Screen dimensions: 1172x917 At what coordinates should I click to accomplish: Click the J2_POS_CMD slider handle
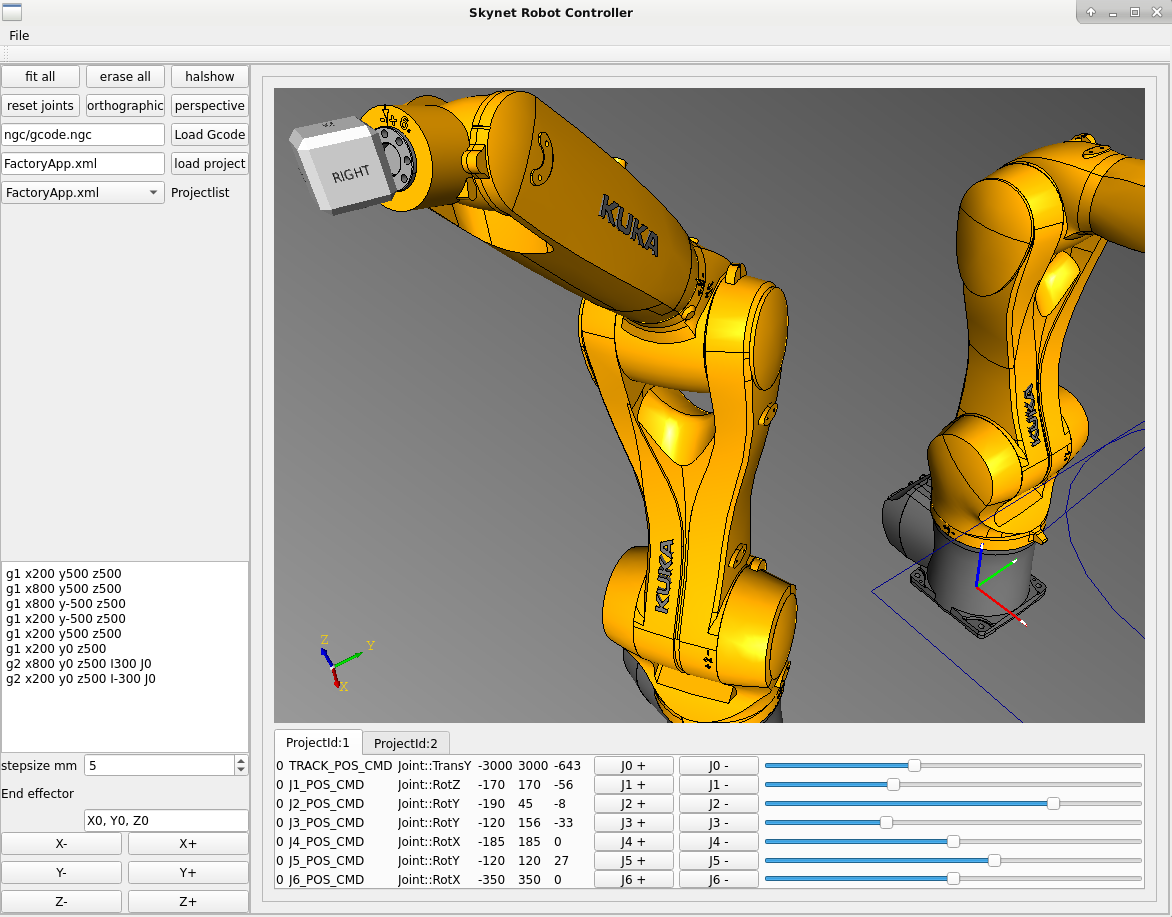click(1053, 803)
